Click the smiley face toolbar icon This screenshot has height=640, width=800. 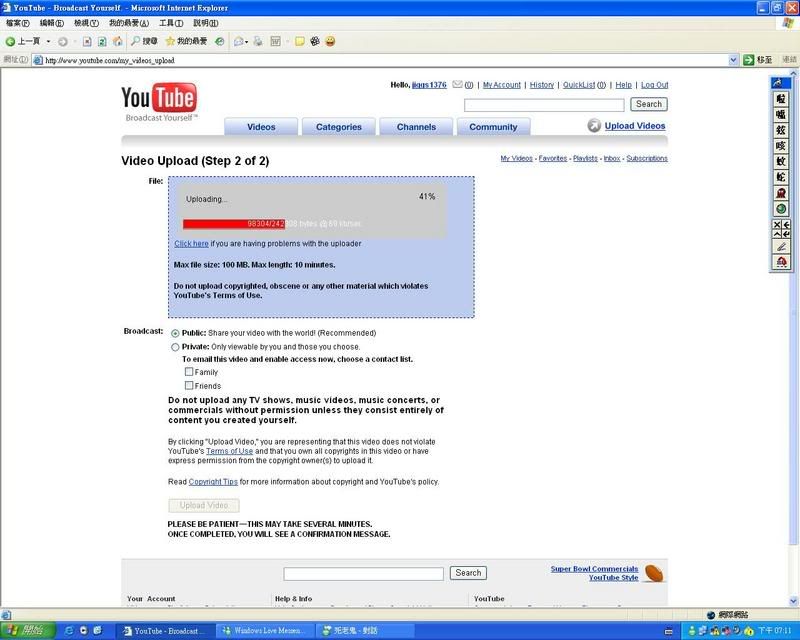[x=330, y=41]
